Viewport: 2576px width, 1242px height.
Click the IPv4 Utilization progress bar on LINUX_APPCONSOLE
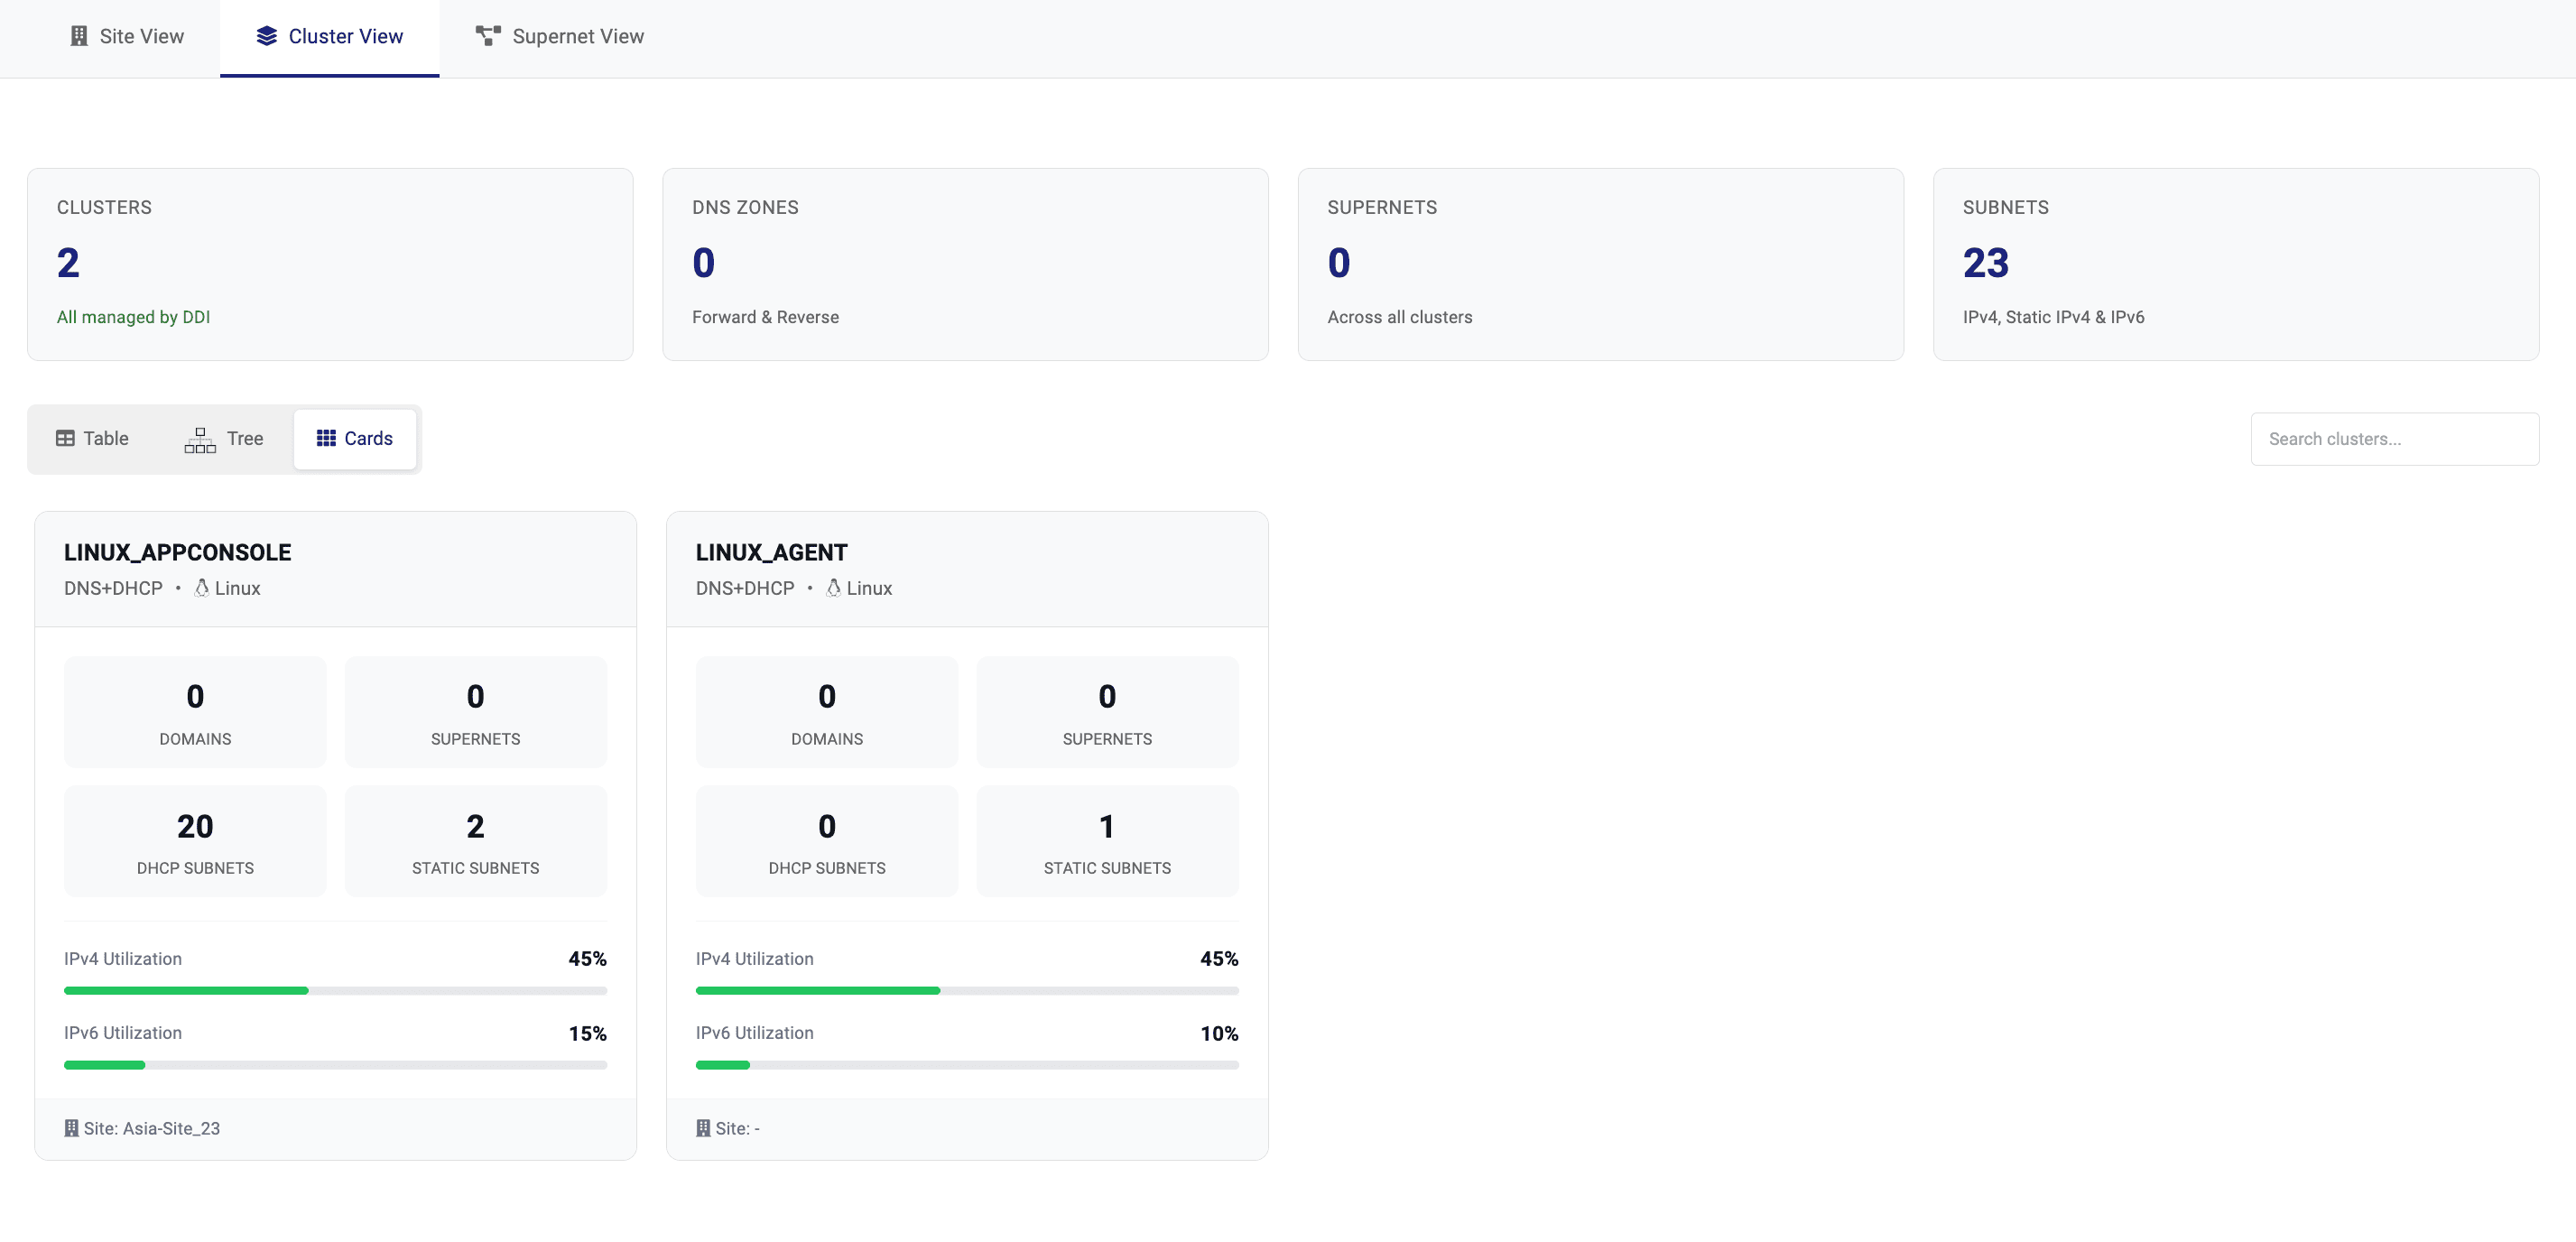[335, 990]
